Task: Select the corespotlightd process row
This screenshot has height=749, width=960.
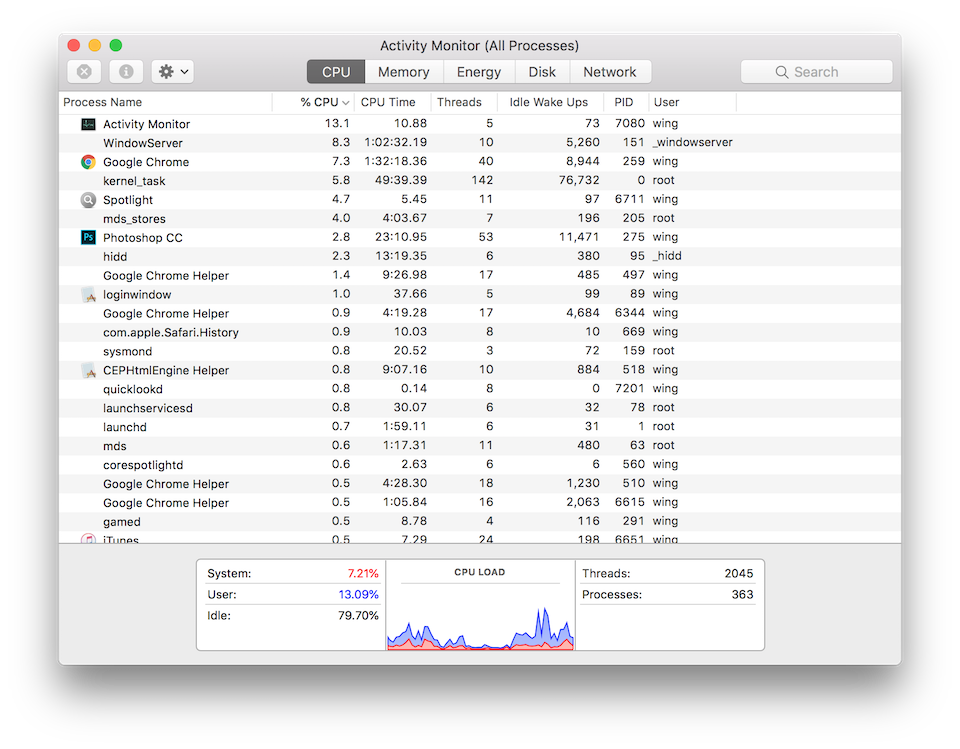Action: pos(480,465)
